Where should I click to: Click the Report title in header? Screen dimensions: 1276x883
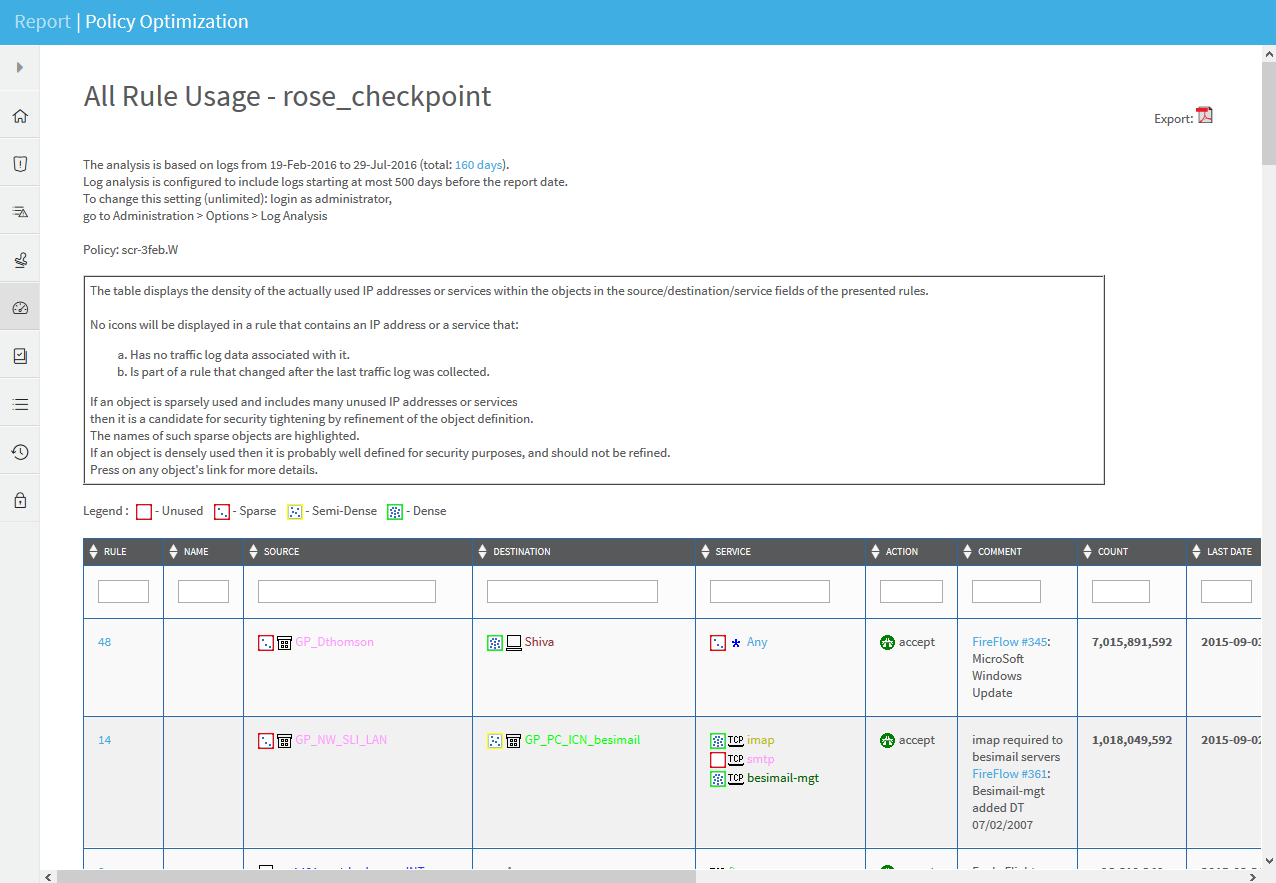pyautogui.click(x=42, y=22)
